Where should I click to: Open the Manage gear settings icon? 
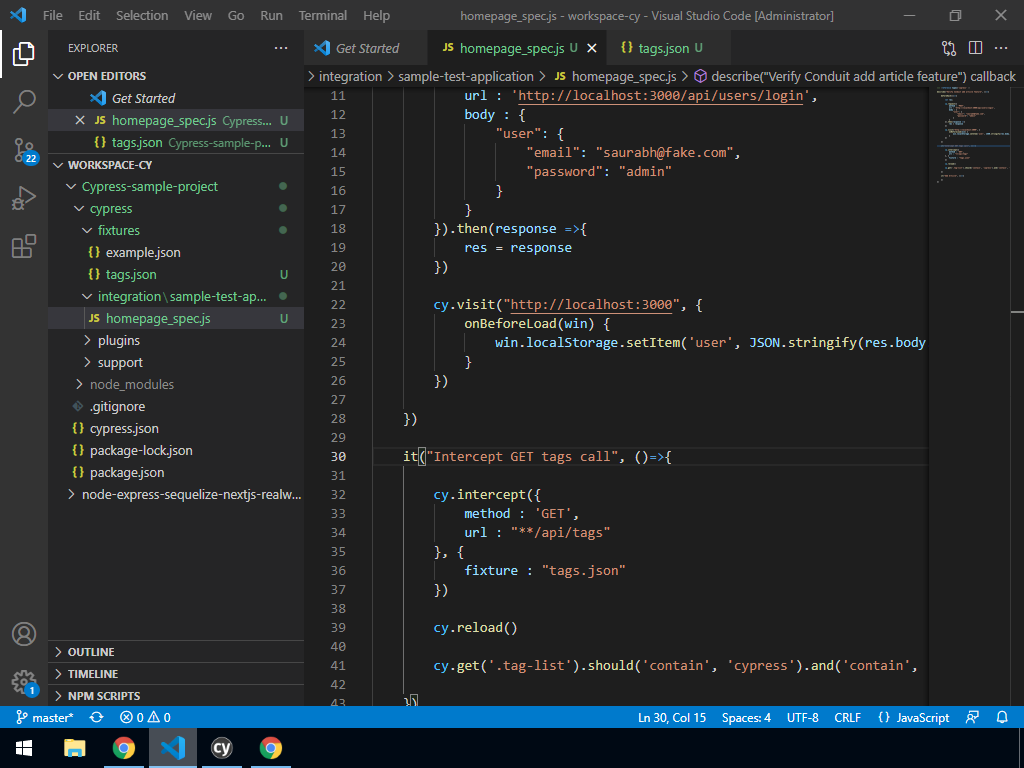[24, 682]
